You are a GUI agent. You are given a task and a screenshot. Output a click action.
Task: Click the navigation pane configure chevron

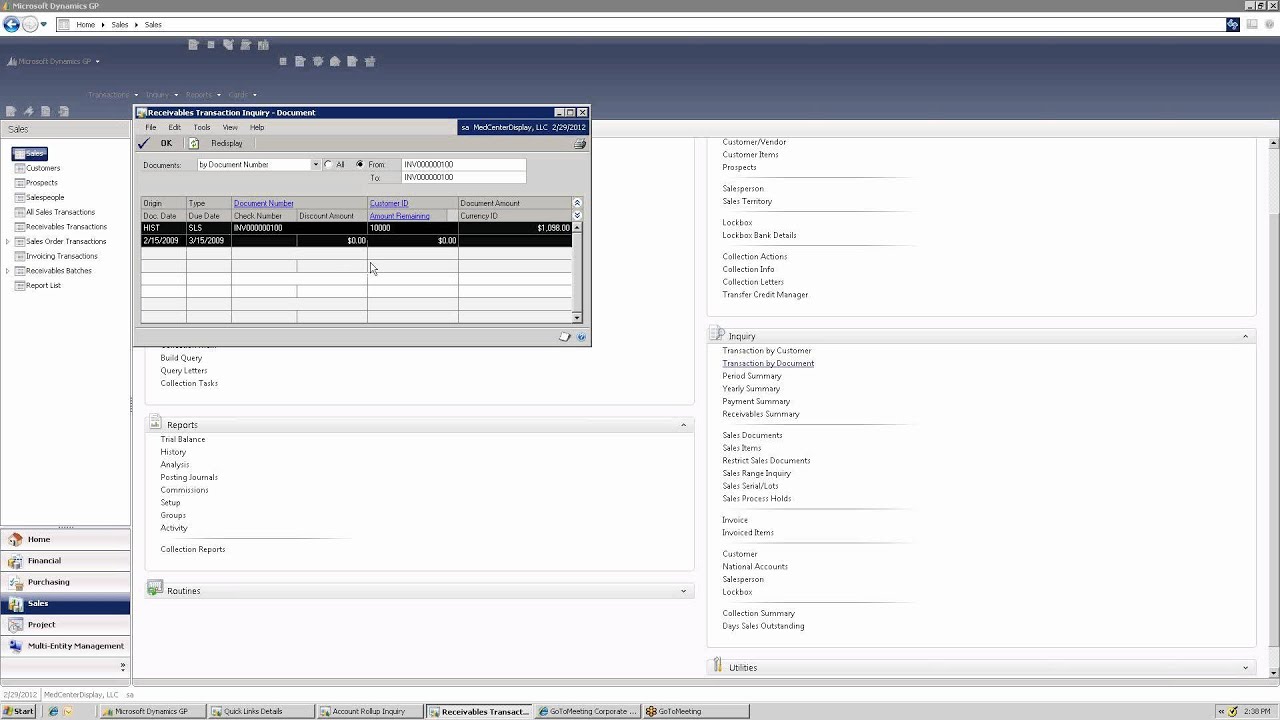123,667
